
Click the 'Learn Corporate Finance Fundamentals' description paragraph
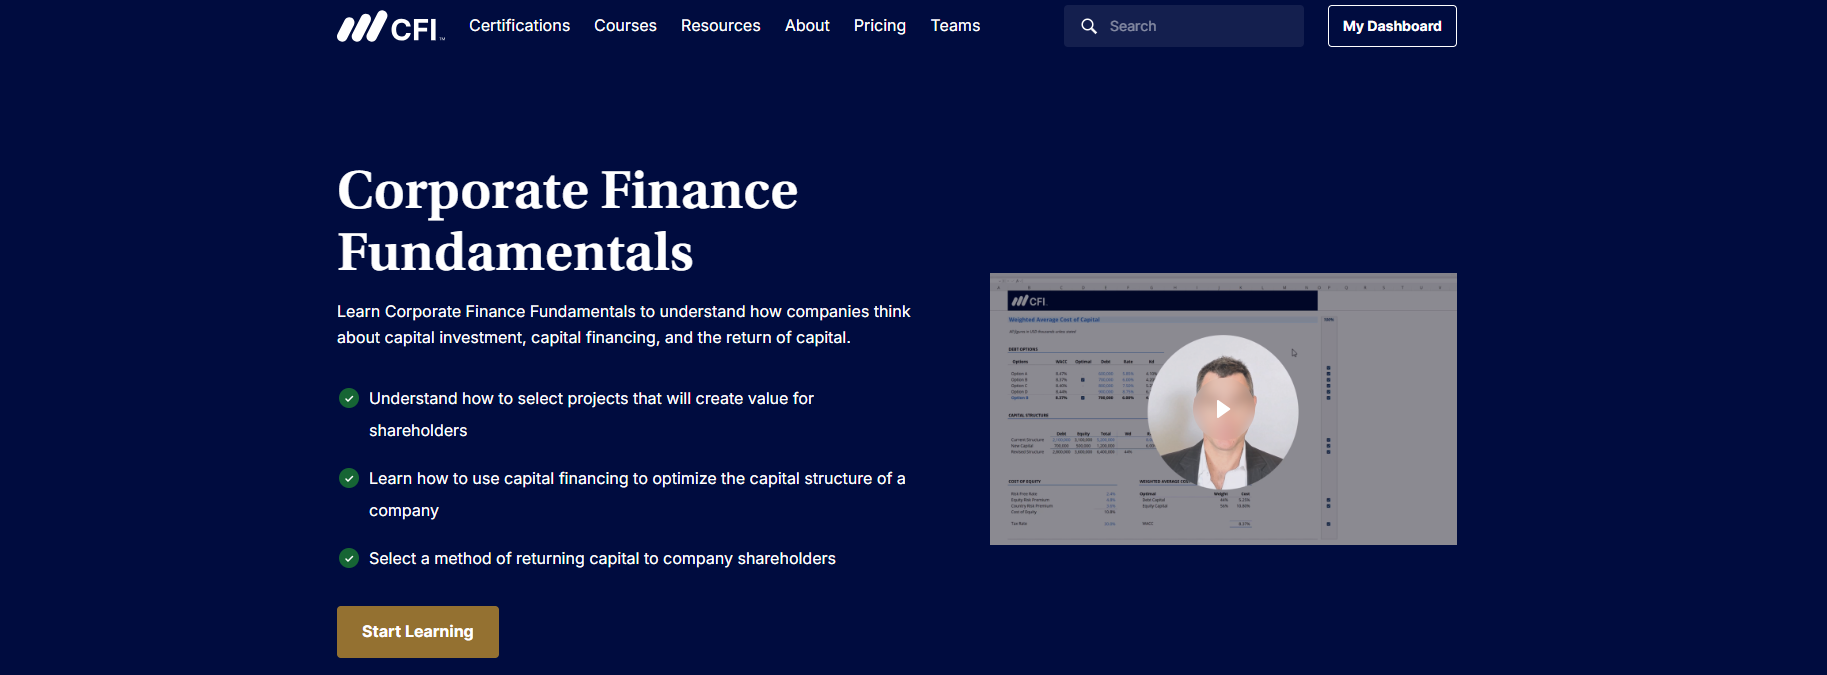624,324
